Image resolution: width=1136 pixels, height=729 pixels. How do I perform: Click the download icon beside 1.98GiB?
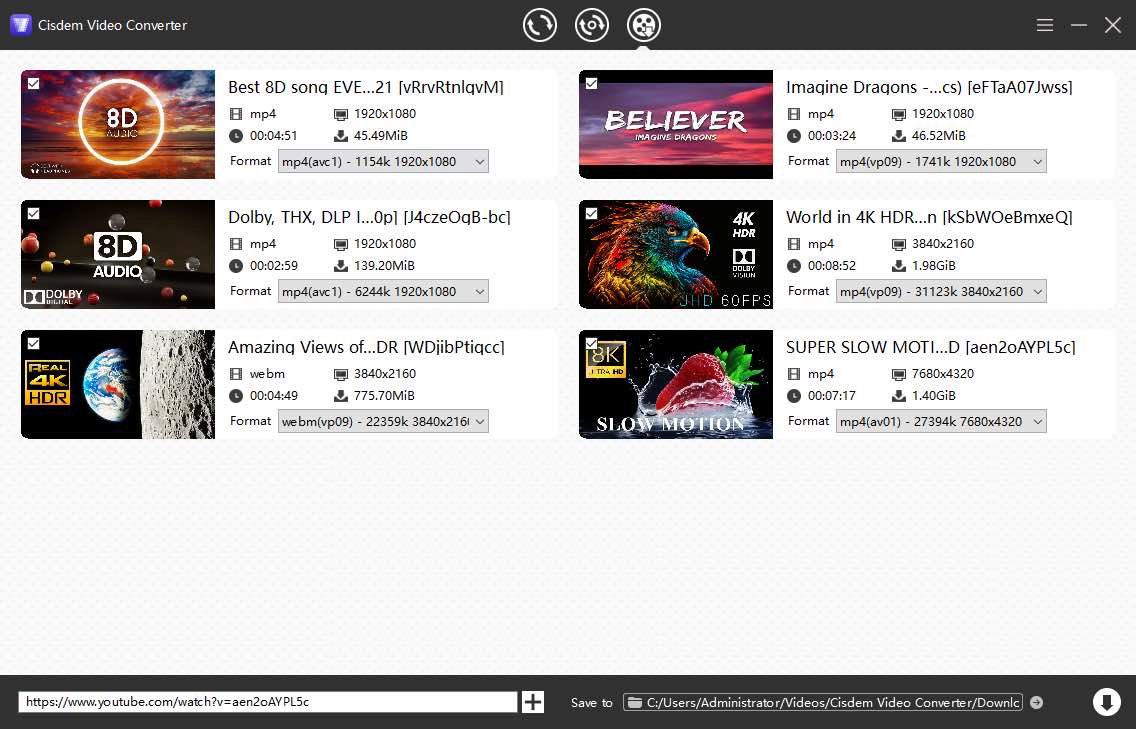pyautogui.click(x=898, y=266)
